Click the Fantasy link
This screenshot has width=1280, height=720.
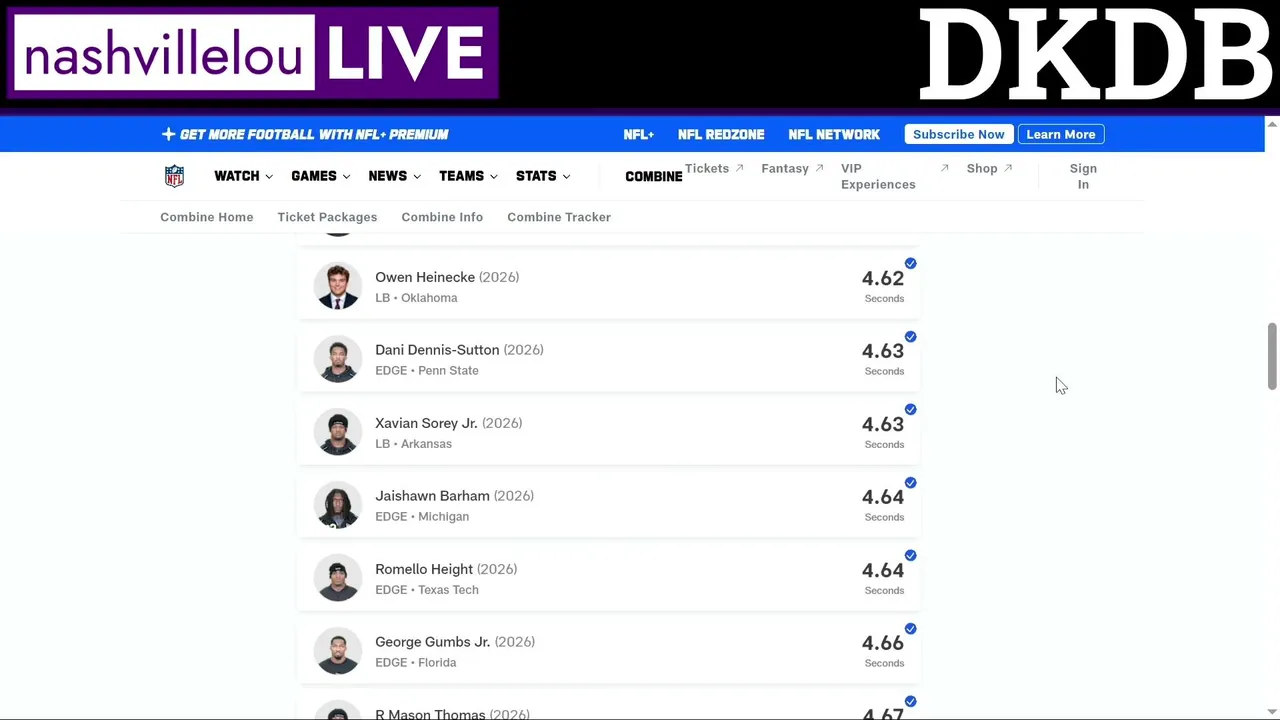(x=785, y=168)
